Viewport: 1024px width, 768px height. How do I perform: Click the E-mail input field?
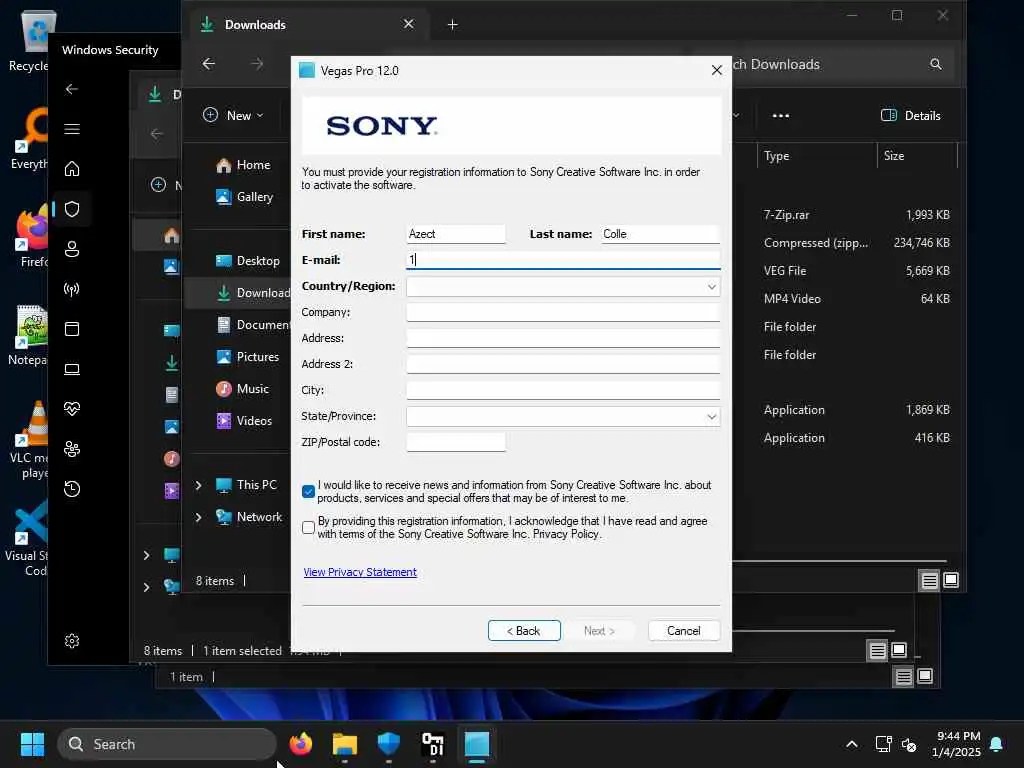[x=563, y=260]
